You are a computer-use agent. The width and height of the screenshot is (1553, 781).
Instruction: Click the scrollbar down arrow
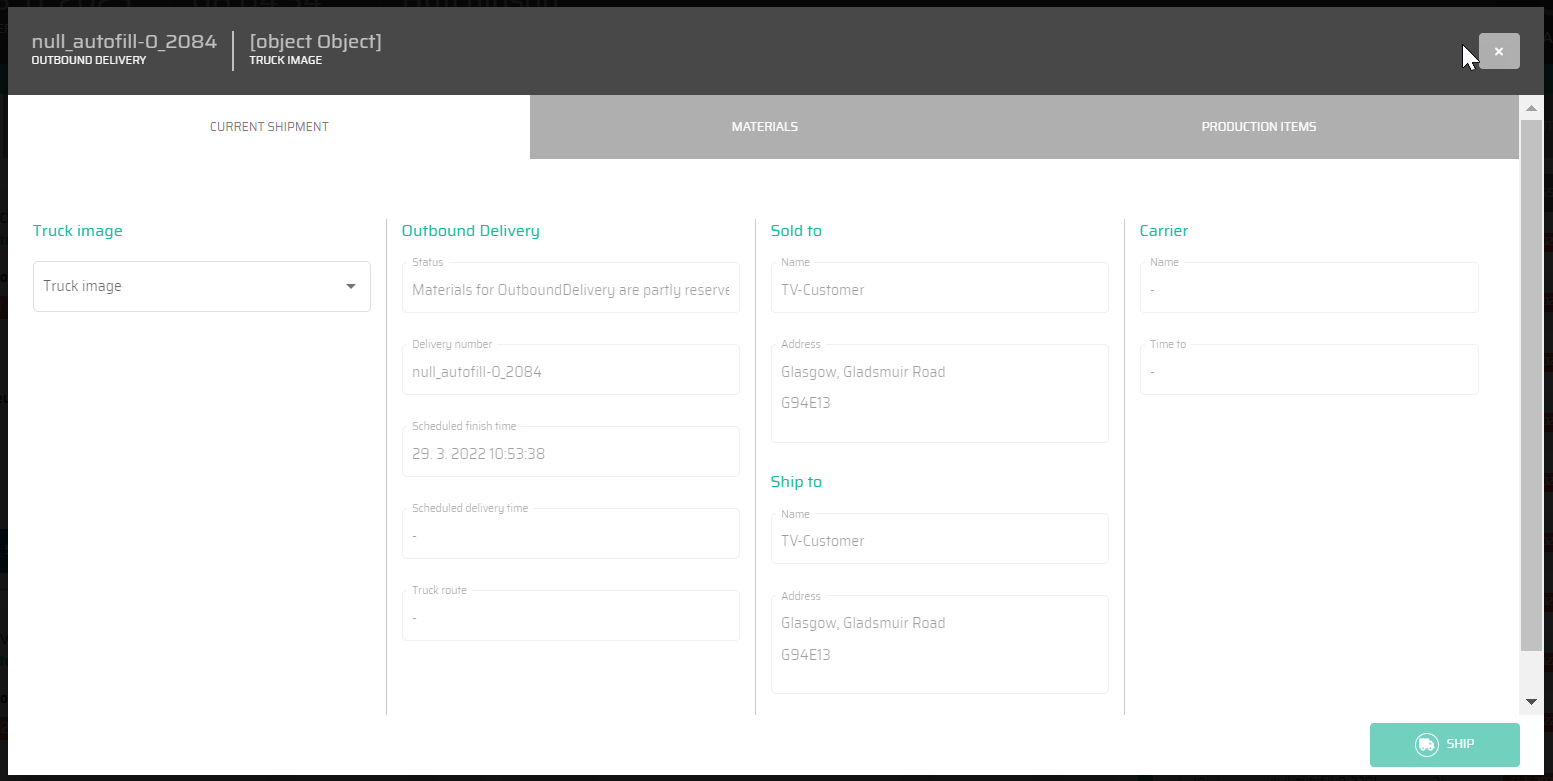[1530, 702]
